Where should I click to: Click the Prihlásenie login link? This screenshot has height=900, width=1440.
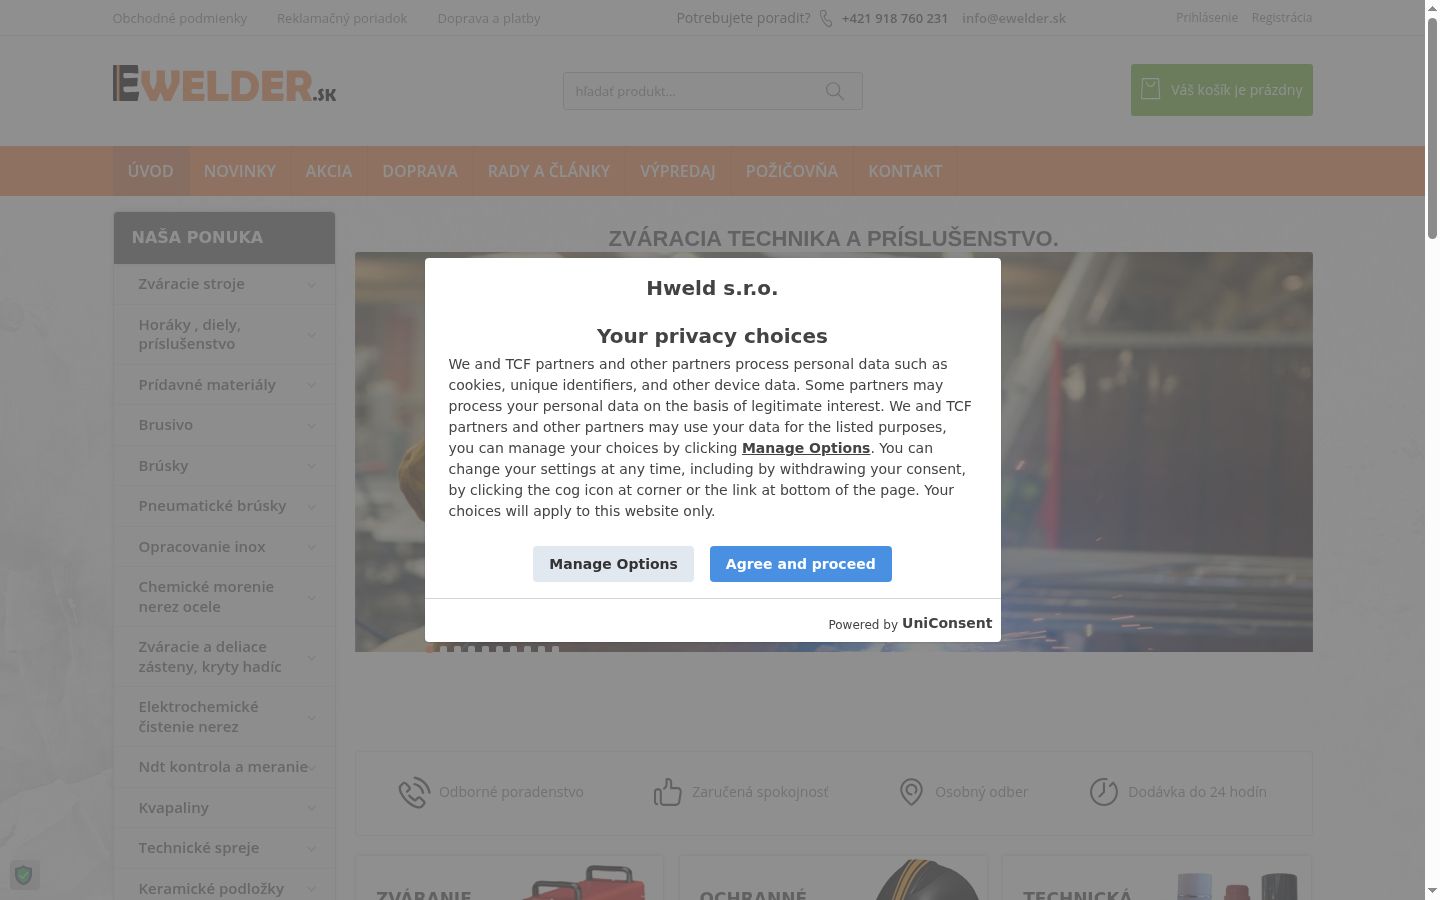point(1207,18)
